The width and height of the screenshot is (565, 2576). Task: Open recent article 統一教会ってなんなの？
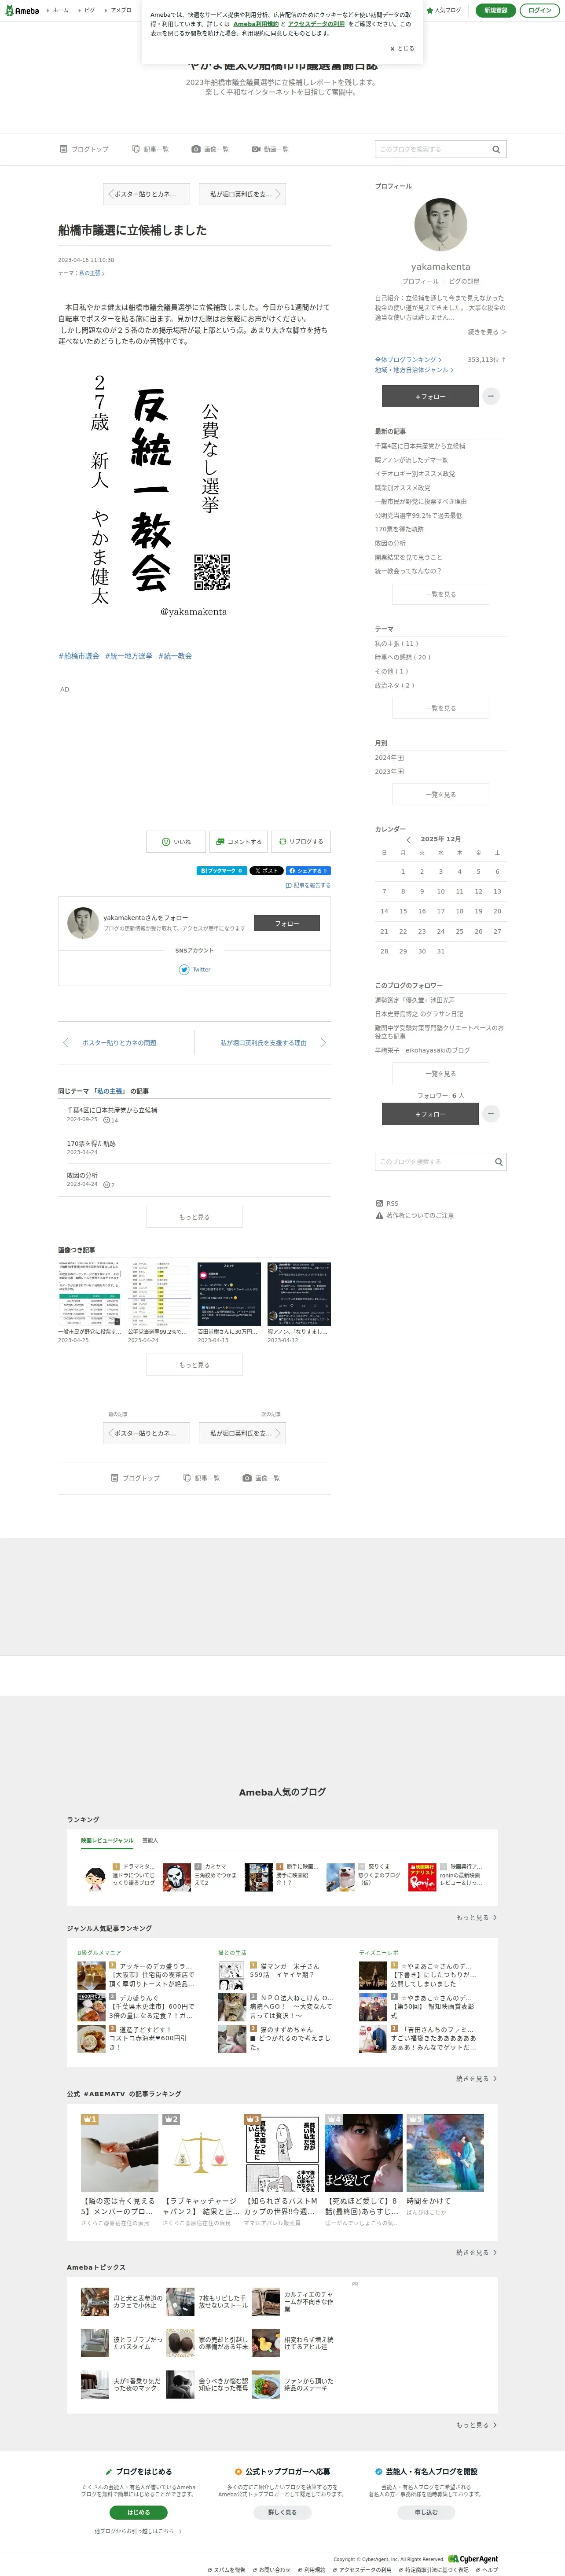click(408, 571)
